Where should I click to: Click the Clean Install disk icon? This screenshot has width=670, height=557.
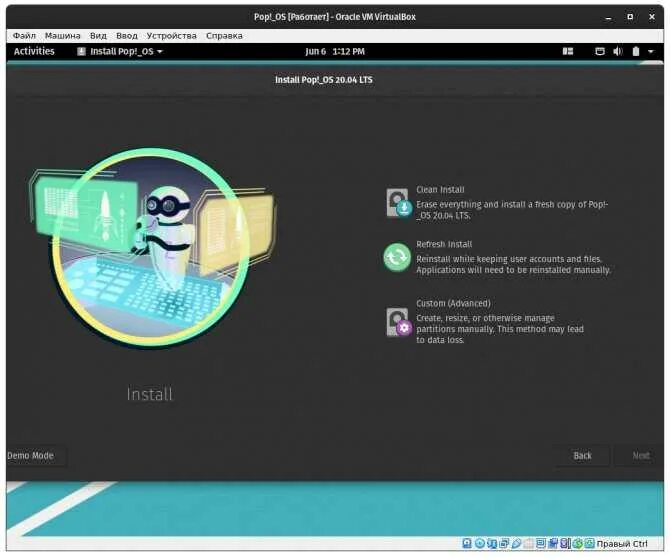coord(398,202)
